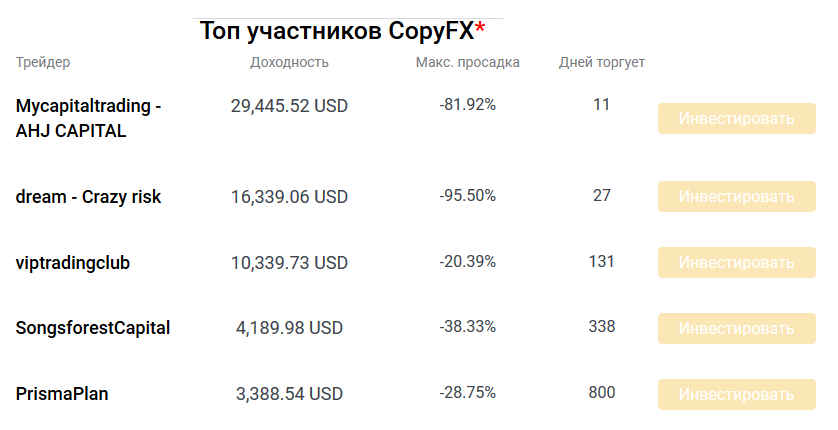Open SongsforestCapital trader name
Image resolution: width=838 pixels, height=430 pixels.
click(x=93, y=328)
